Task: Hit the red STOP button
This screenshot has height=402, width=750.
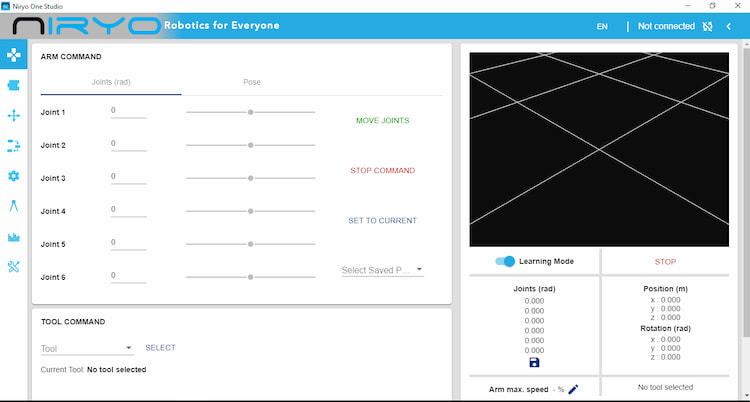Action: pos(665,262)
